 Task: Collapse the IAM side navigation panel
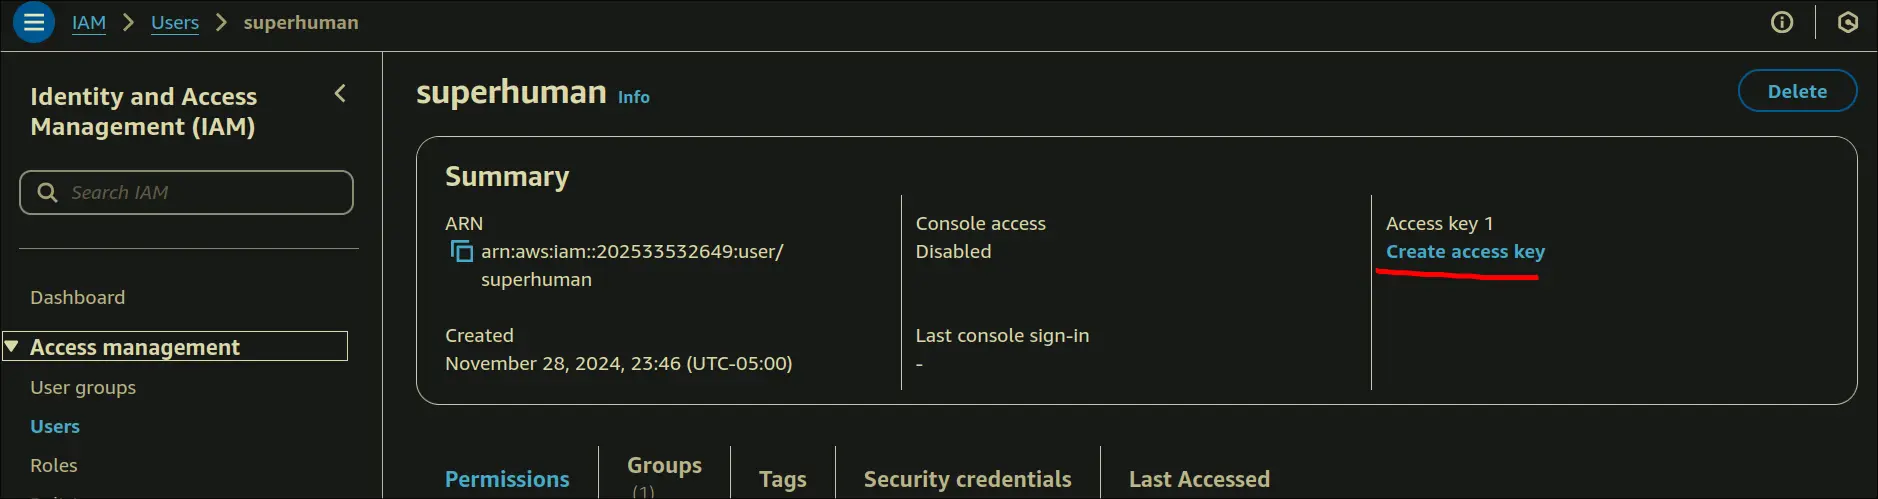[340, 93]
